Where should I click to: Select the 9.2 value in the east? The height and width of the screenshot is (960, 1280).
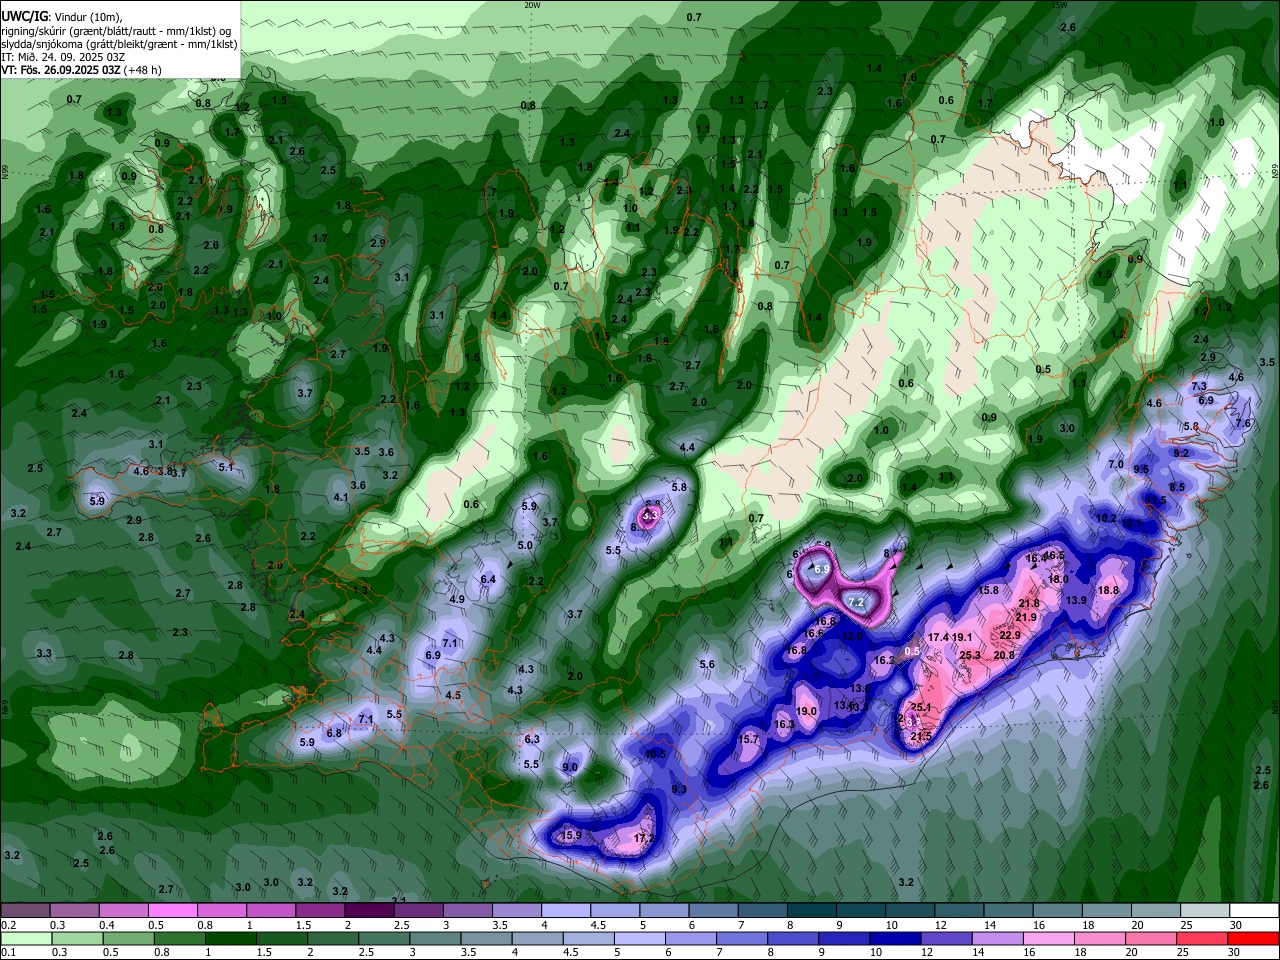(x=1181, y=453)
